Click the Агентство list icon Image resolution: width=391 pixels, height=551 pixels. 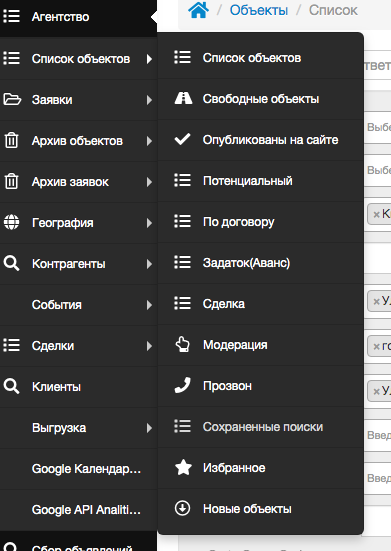pyautogui.click(x=12, y=16)
